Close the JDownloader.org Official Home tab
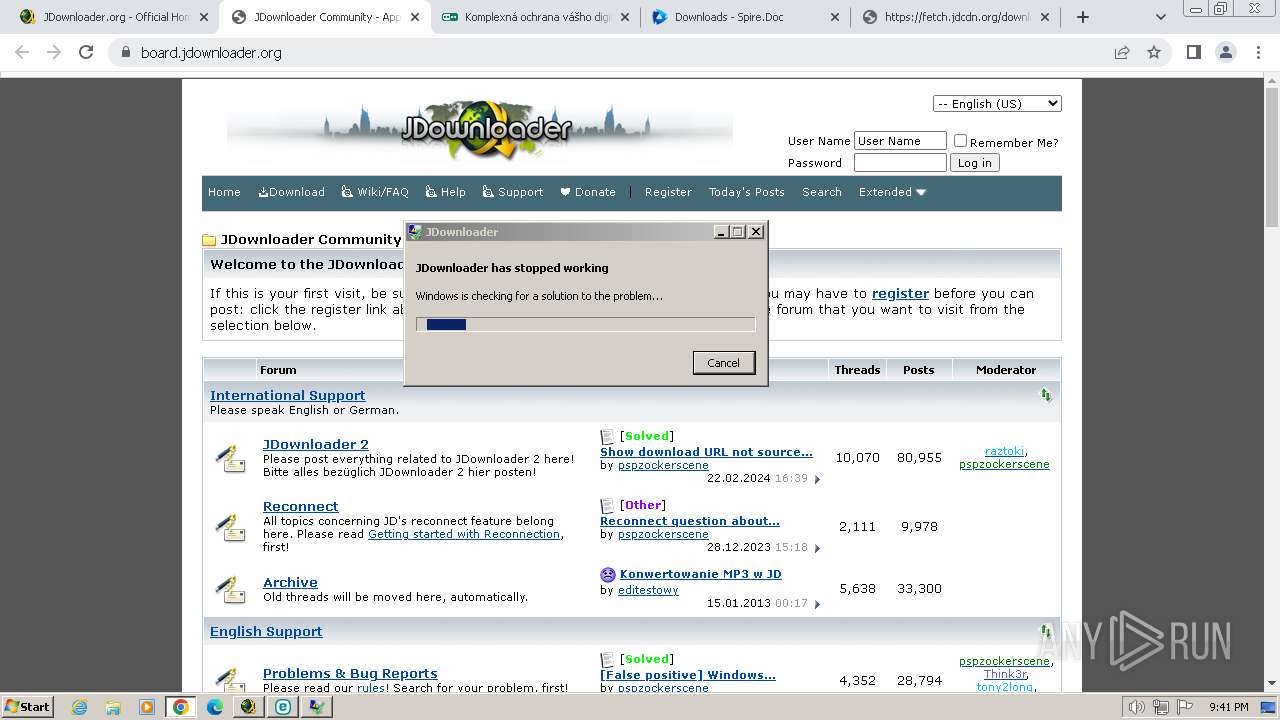 (x=204, y=17)
